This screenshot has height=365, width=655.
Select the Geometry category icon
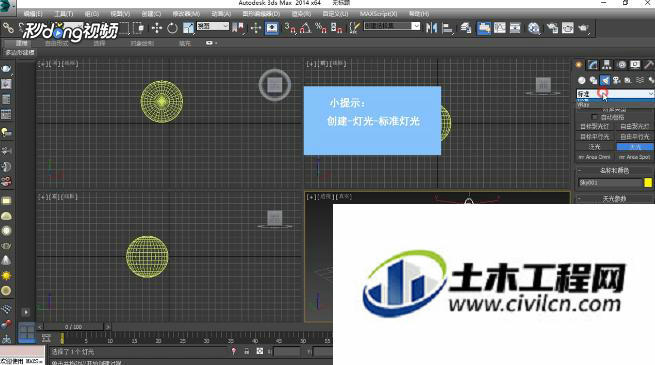pyautogui.click(x=581, y=80)
